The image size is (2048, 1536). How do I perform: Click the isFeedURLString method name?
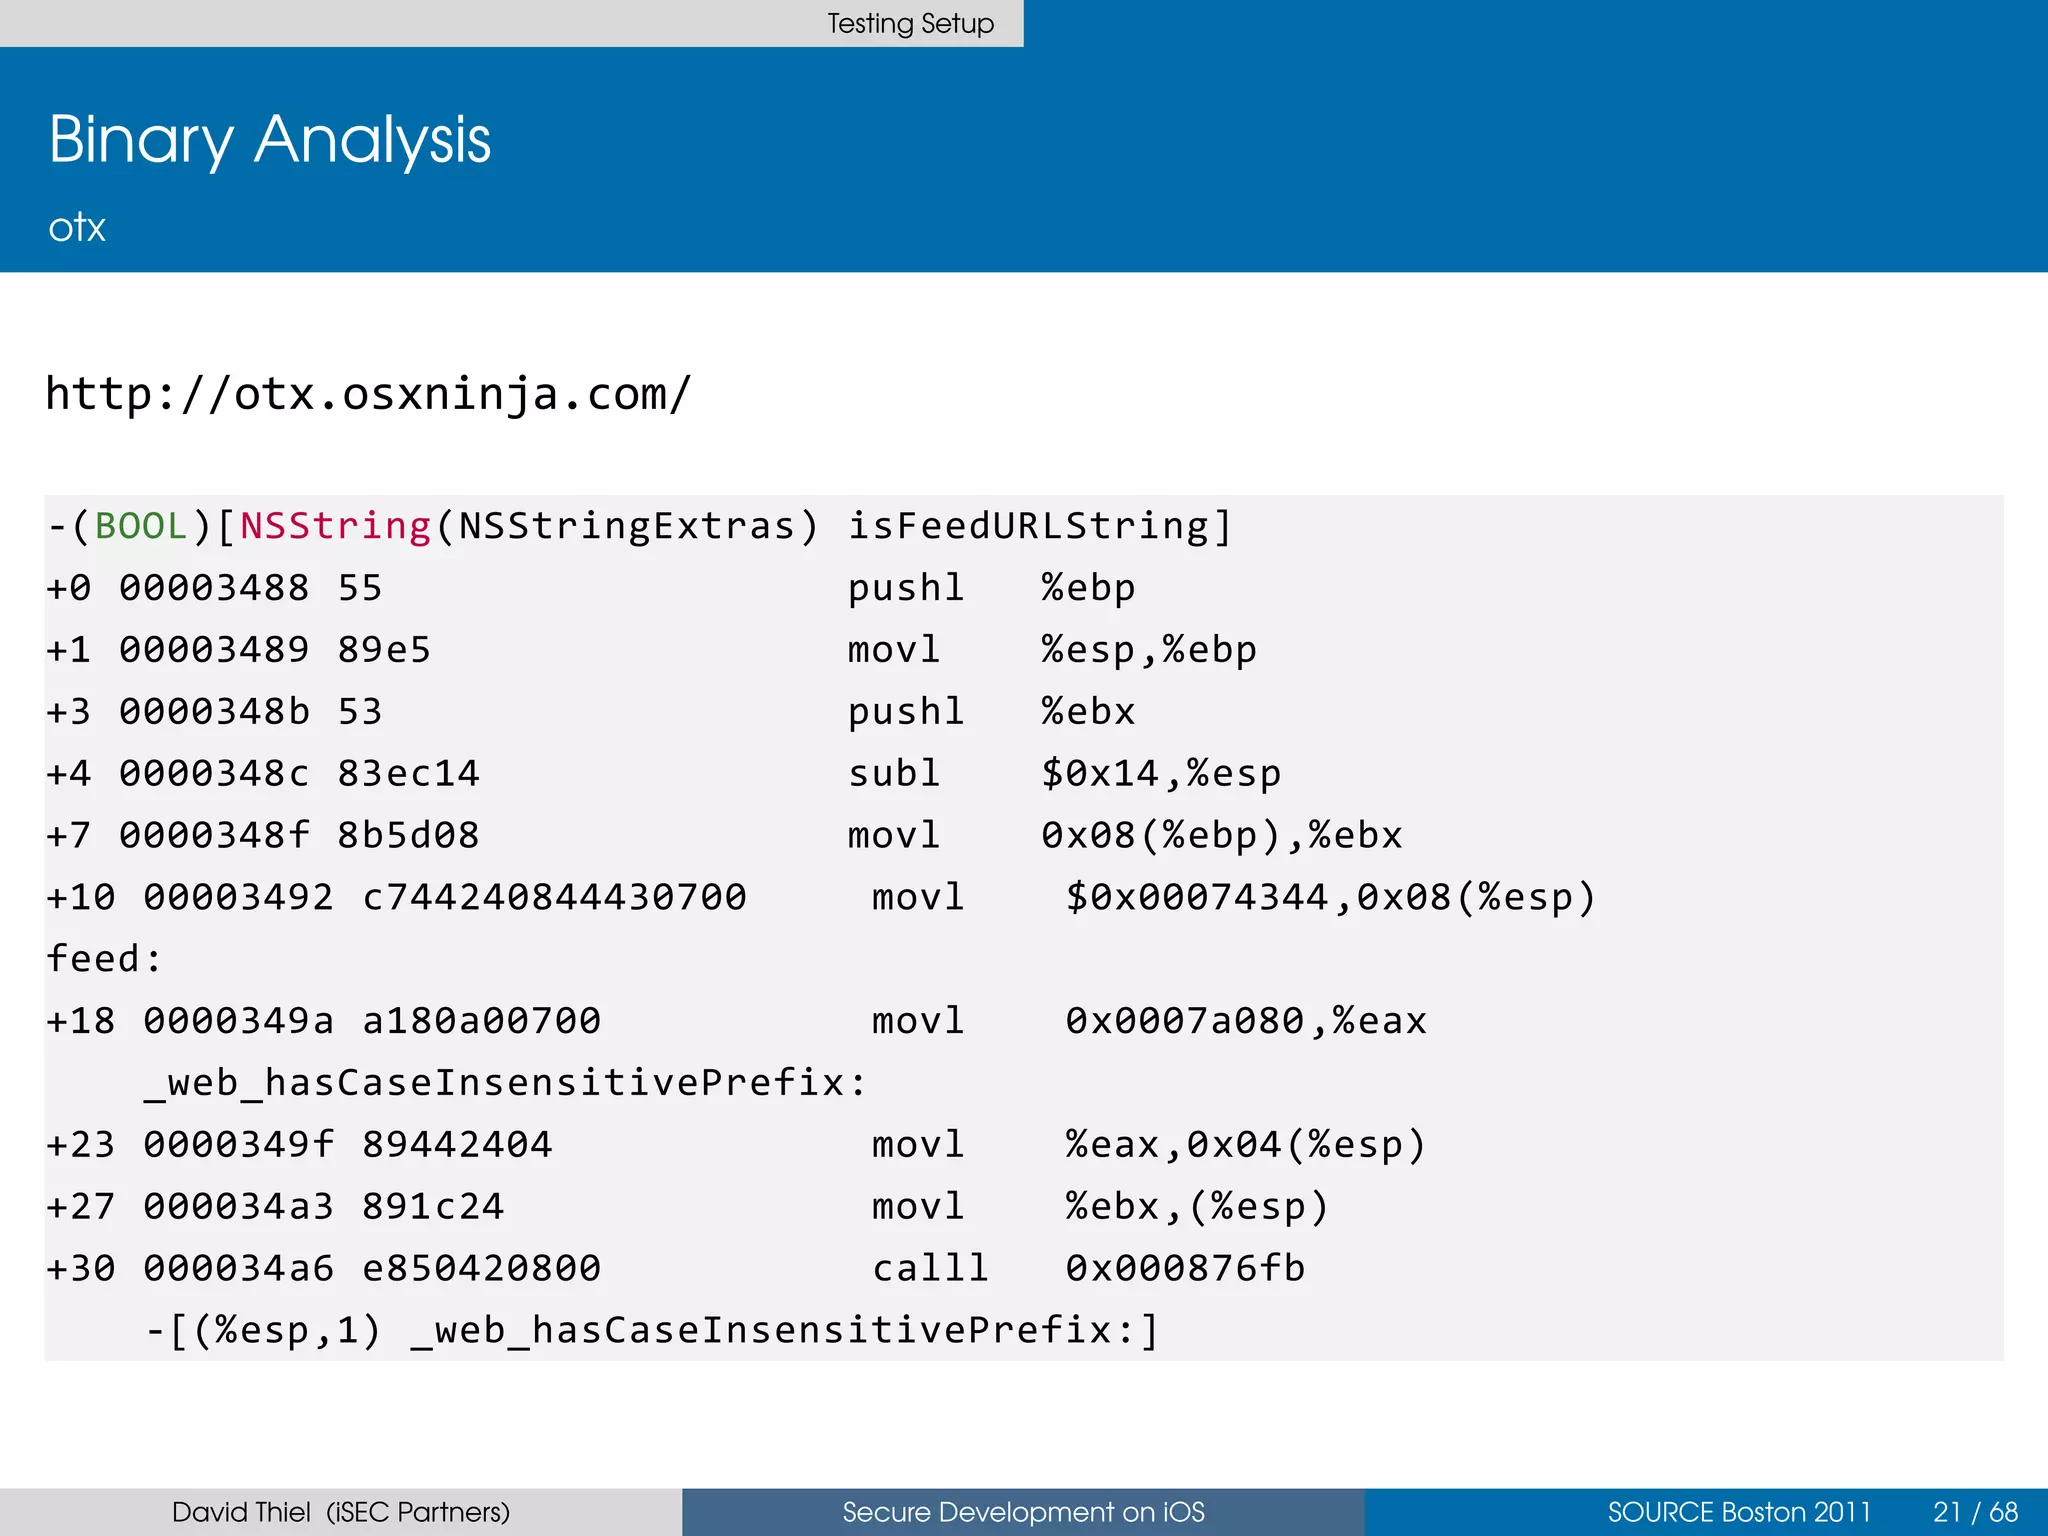click(x=1028, y=526)
